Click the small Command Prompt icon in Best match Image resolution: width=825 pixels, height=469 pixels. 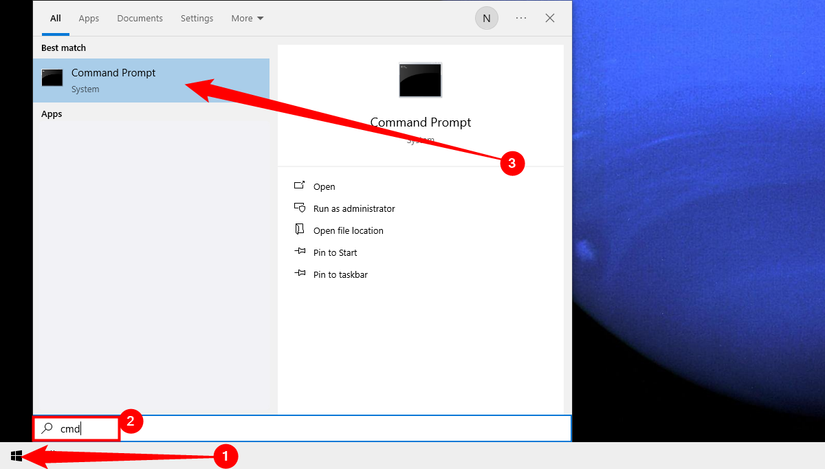click(52, 79)
